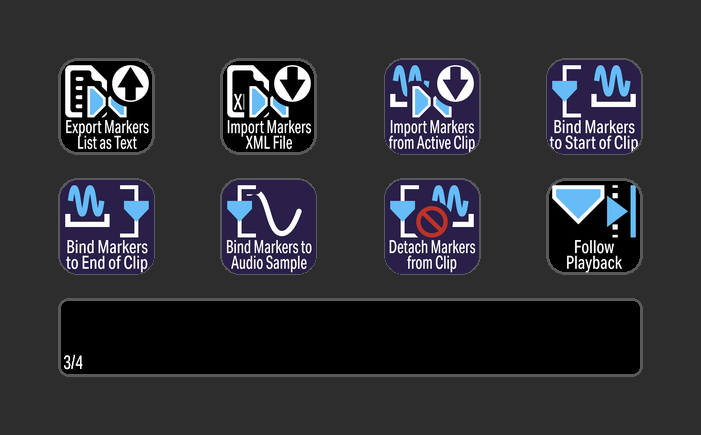Choose Bind Markers to Start of Clip
The width and height of the screenshot is (701, 435).
tap(594, 106)
